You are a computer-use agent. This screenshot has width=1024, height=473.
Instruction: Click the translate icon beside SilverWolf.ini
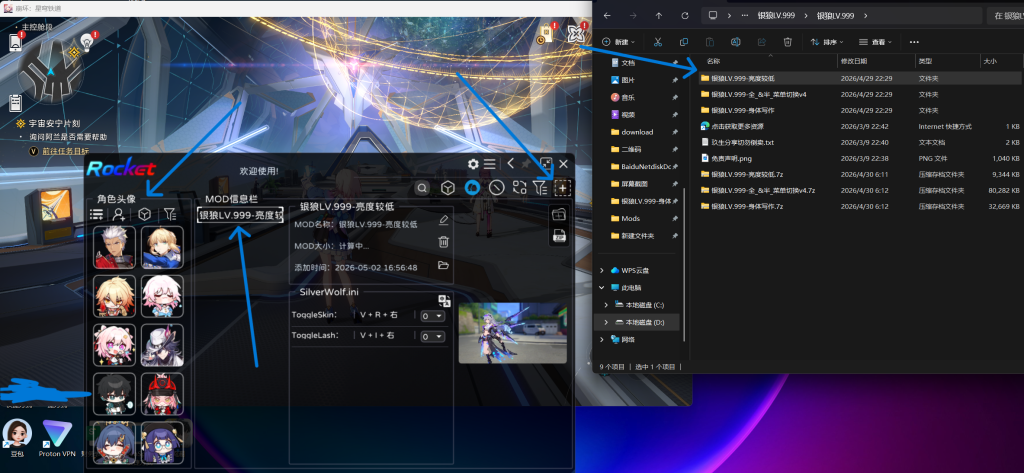click(445, 301)
